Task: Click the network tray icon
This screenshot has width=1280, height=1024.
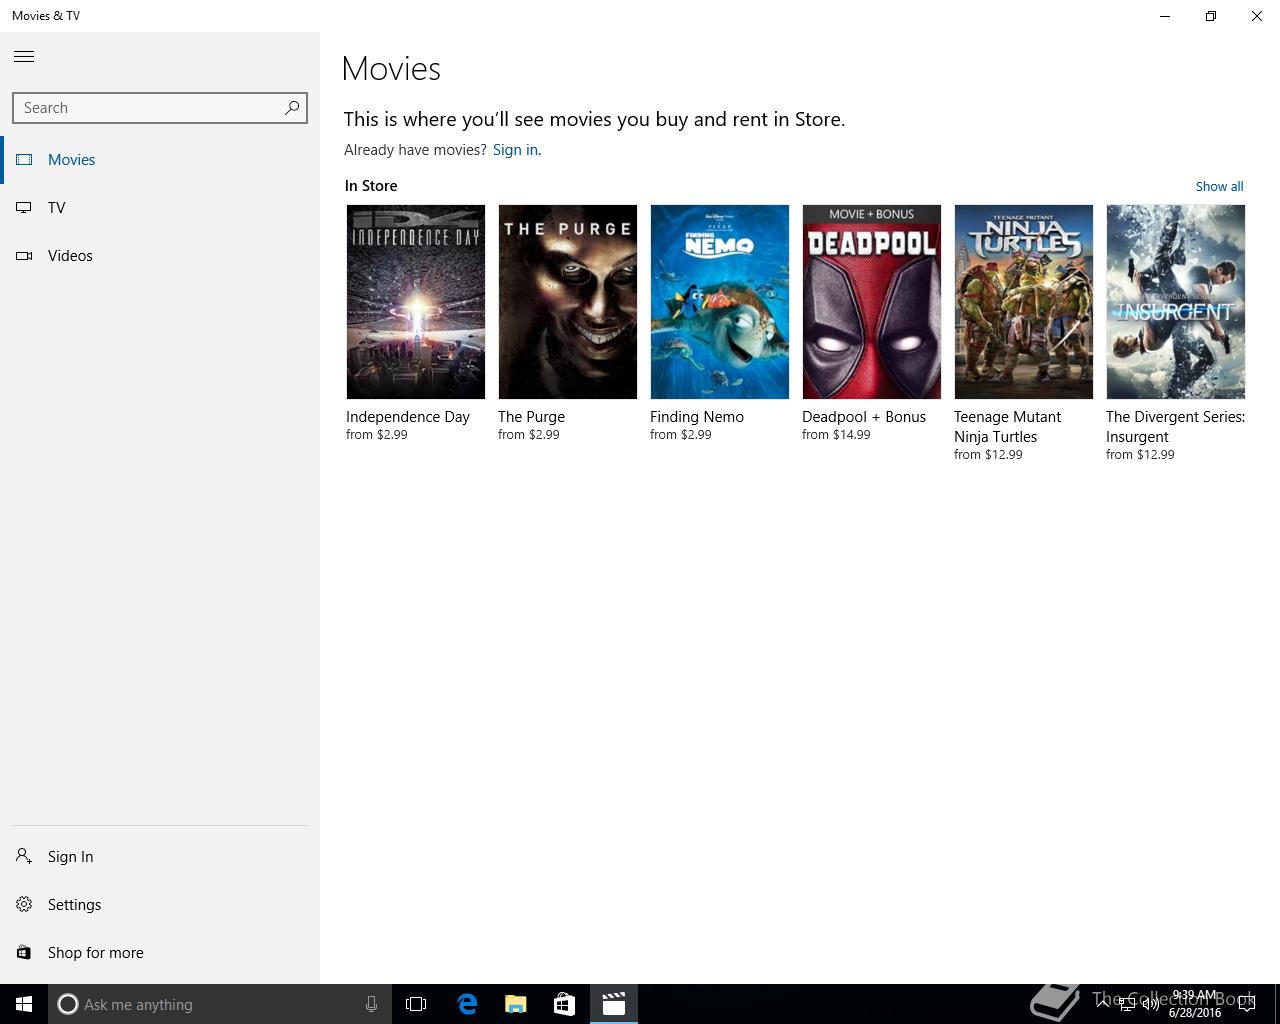Action: click(x=1126, y=1004)
